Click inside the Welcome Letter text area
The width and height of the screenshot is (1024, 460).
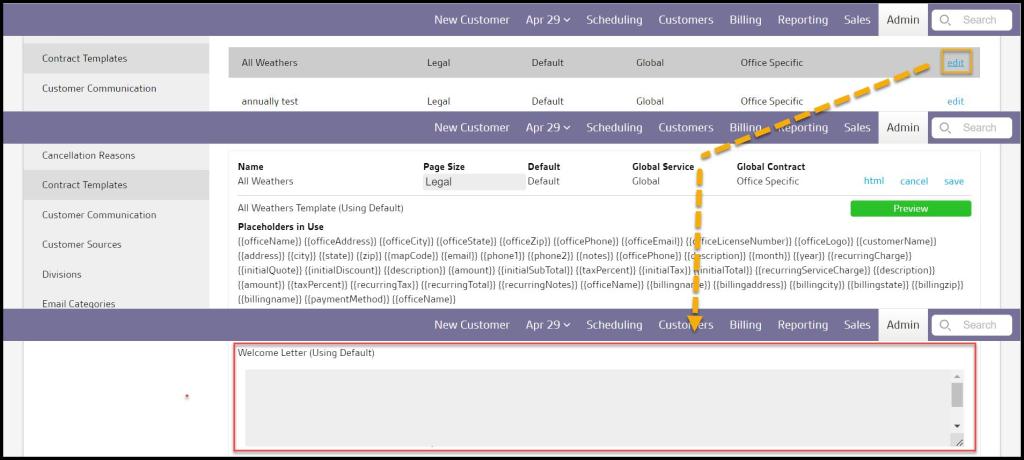pyautogui.click(x=590, y=405)
